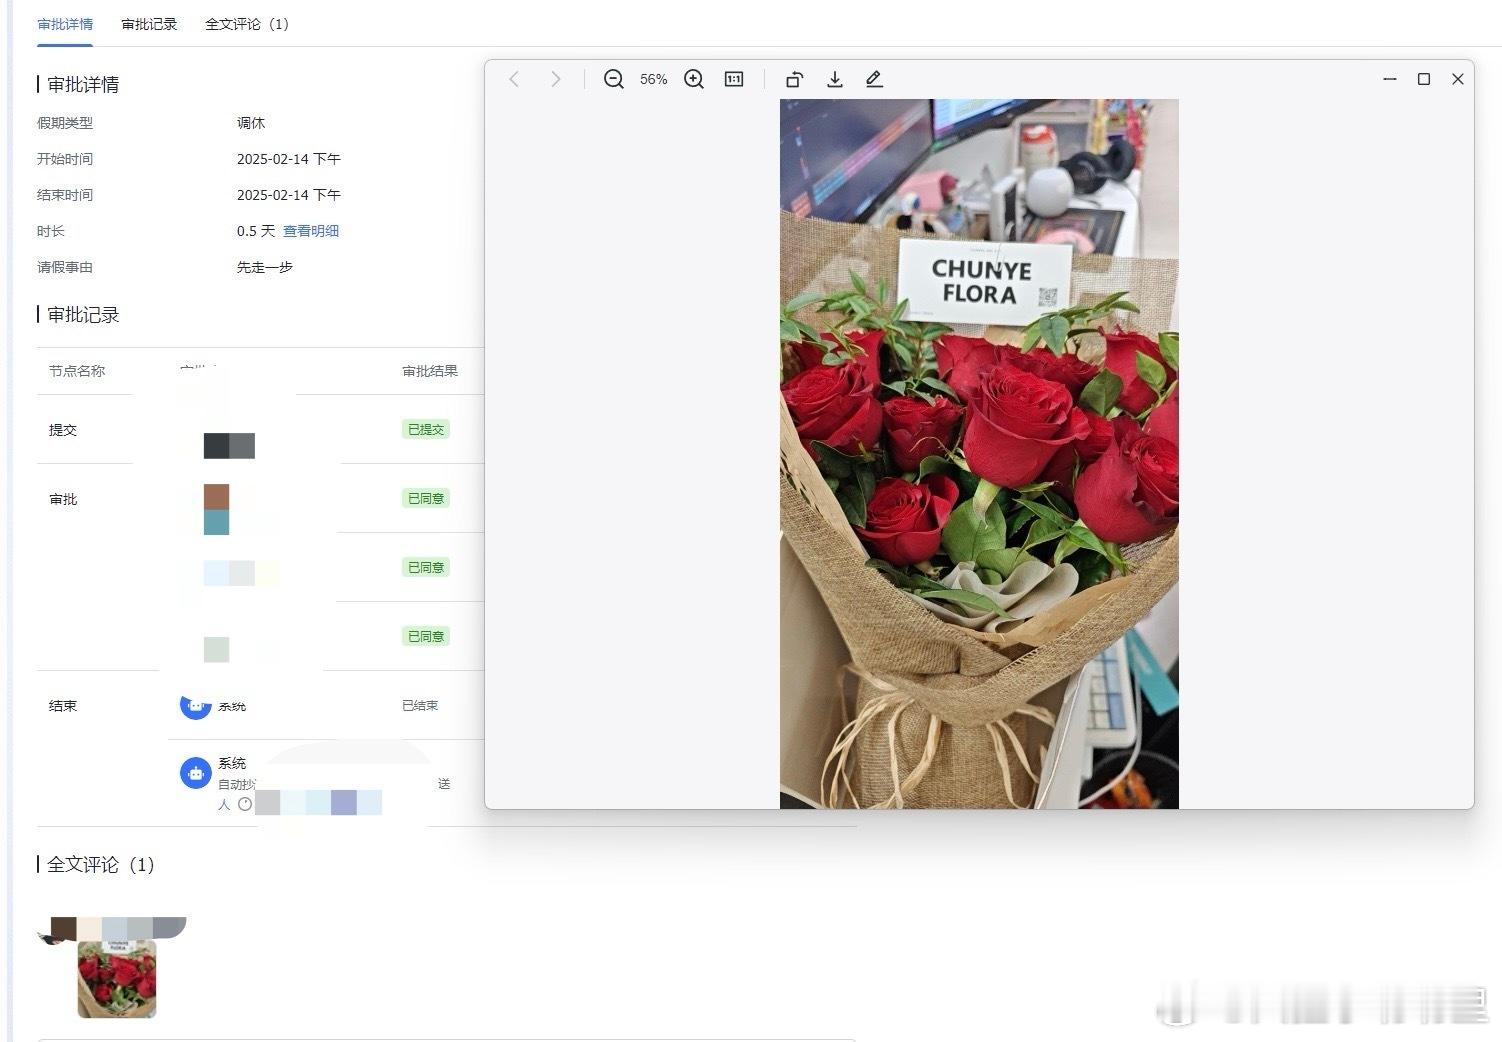Click the 结束 node name cell

click(63, 706)
